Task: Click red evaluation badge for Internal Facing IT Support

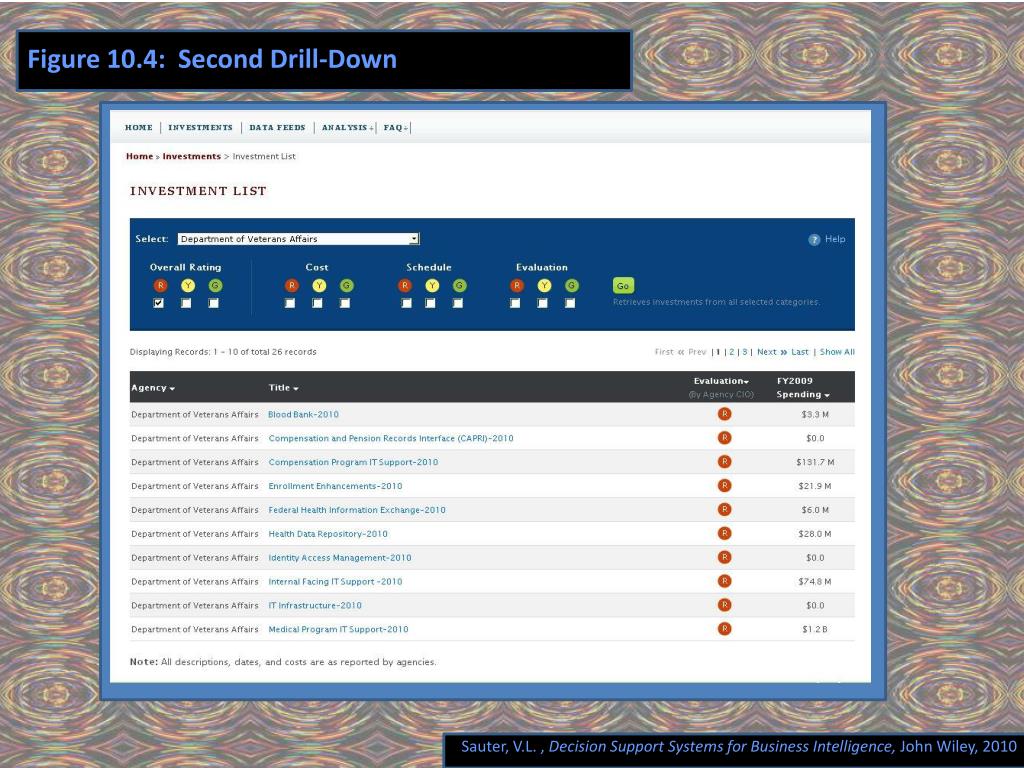Action: point(724,581)
